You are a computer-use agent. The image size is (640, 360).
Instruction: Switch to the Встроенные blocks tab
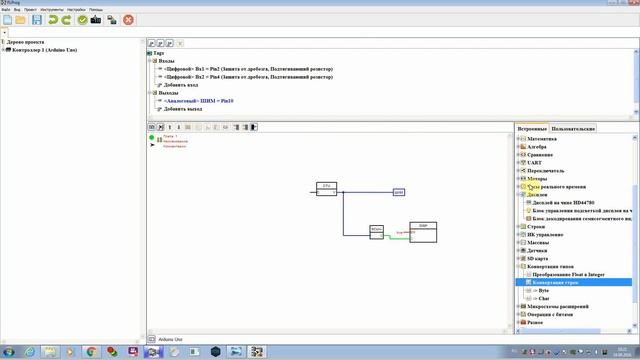(x=532, y=129)
